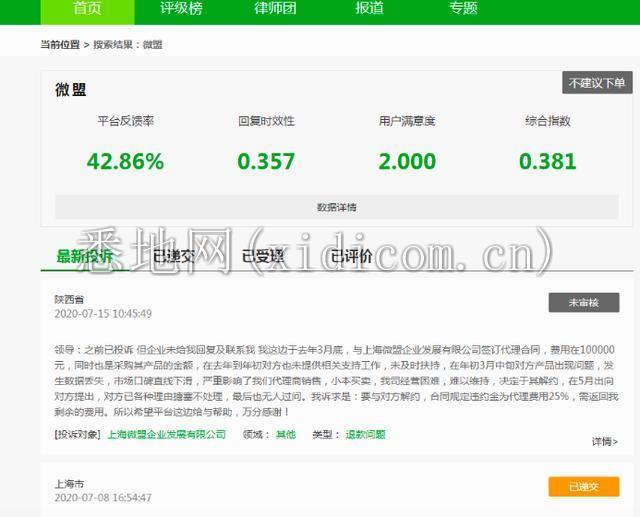The image size is (640, 517).
Task: Click the 当前位置 breadcrumb text
Action: pos(60,44)
